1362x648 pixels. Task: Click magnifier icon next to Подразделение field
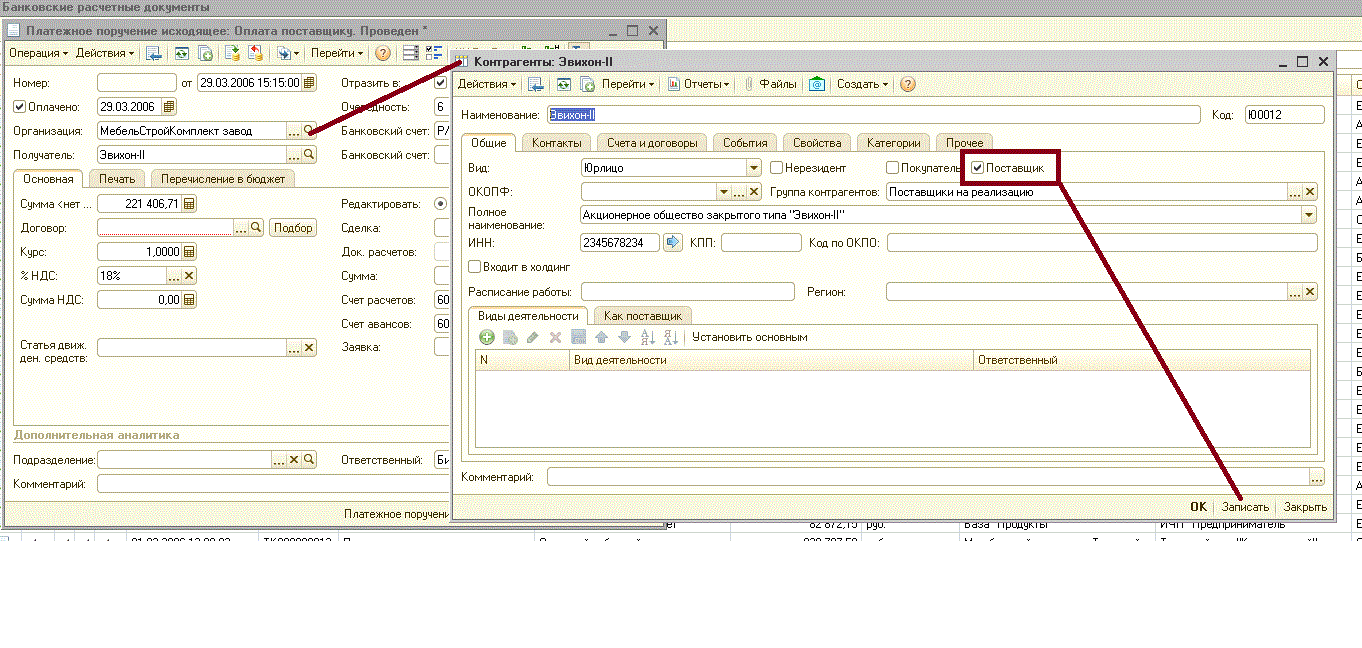coord(309,460)
